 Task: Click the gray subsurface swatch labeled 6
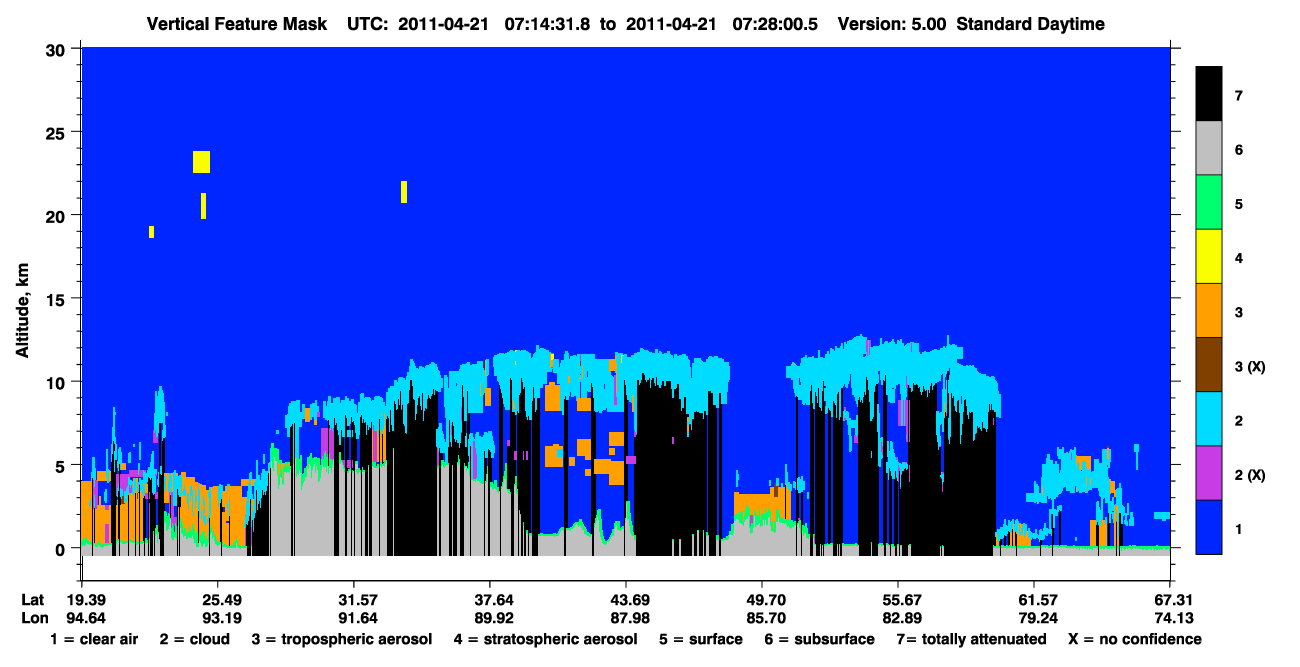pos(1209,148)
